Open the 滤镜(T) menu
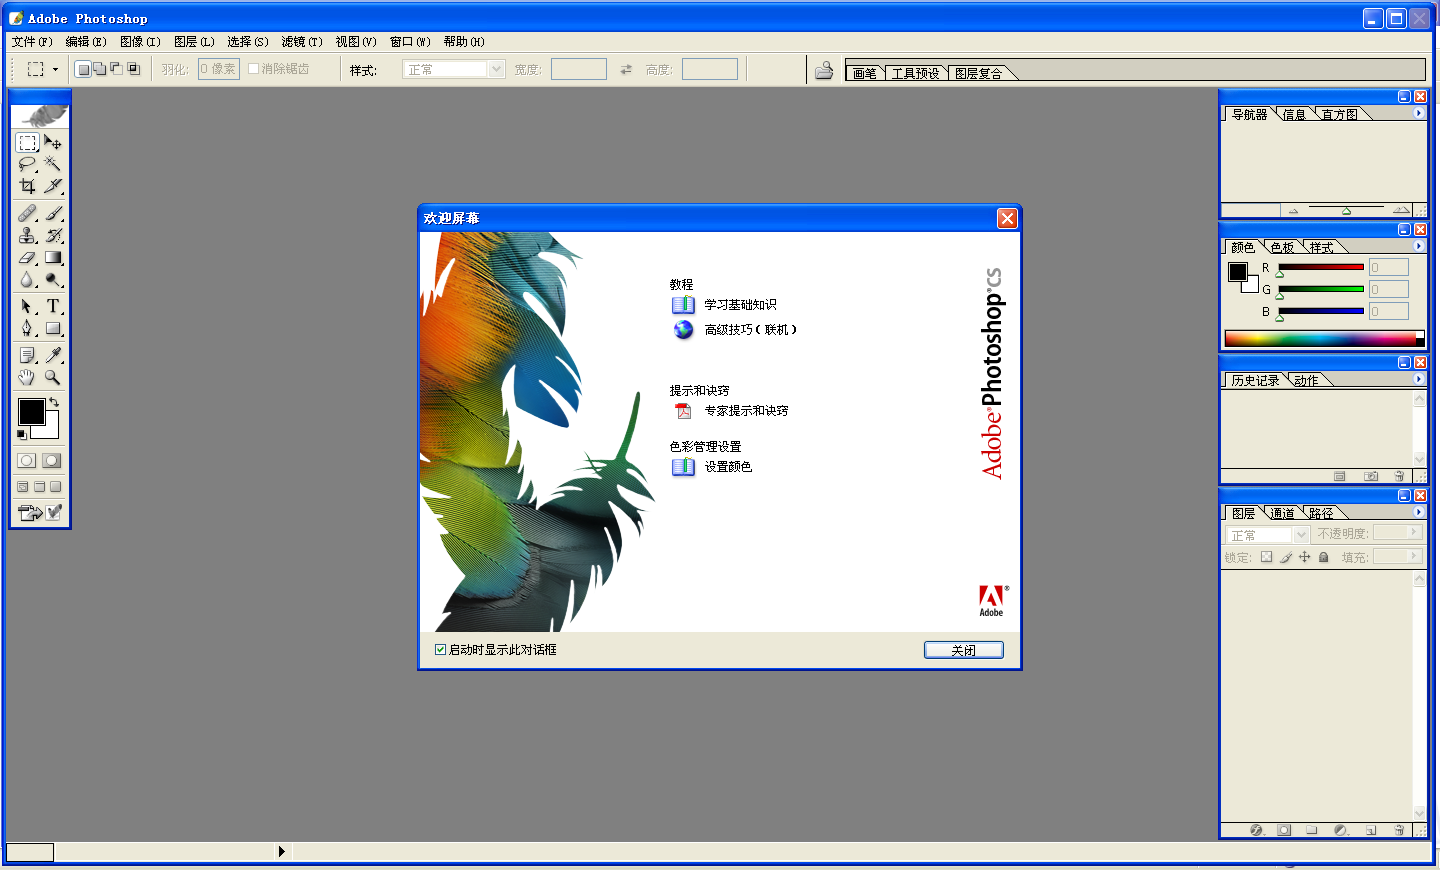Image resolution: width=1440 pixels, height=870 pixels. click(302, 42)
